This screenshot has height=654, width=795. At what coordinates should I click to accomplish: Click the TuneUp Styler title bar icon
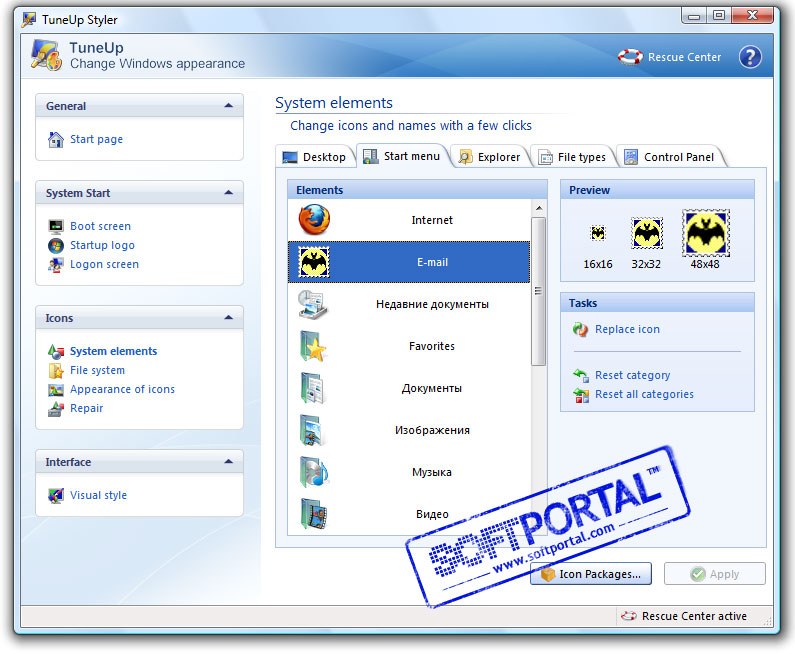pos(29,20)
